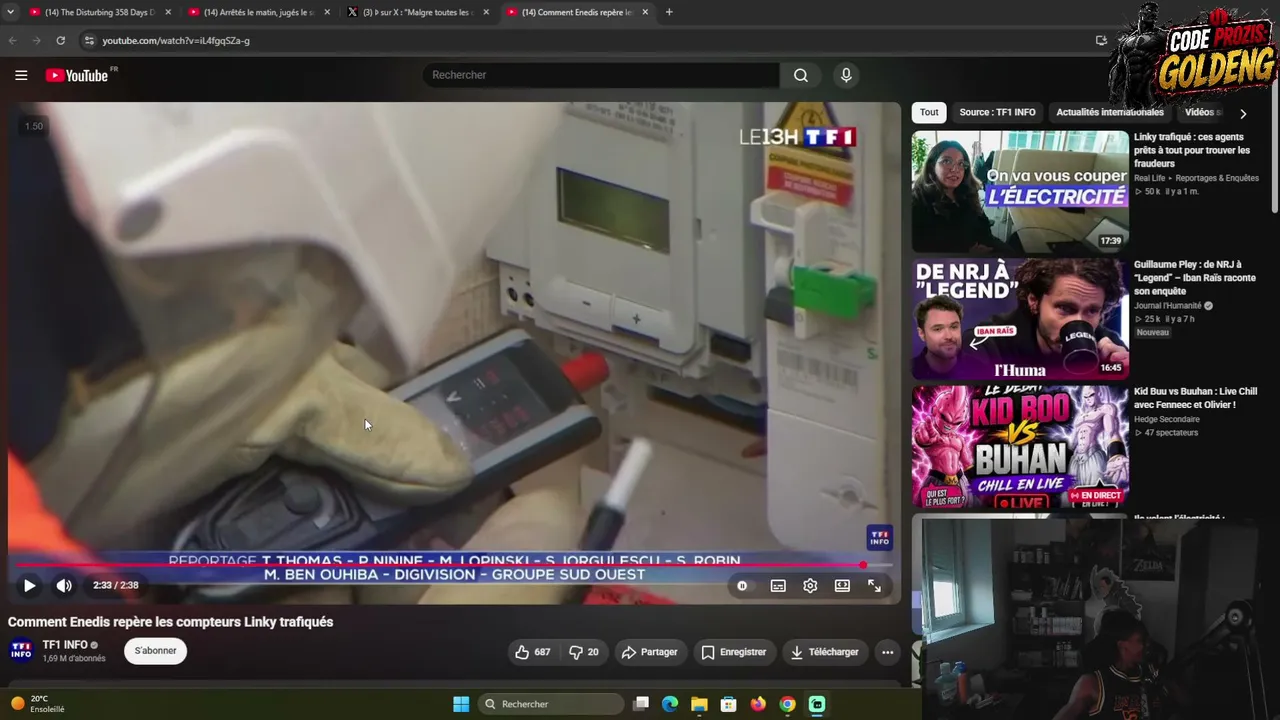
Task: Select the Source : TF1 INFO chip
Action: click(x=997, y=112)
